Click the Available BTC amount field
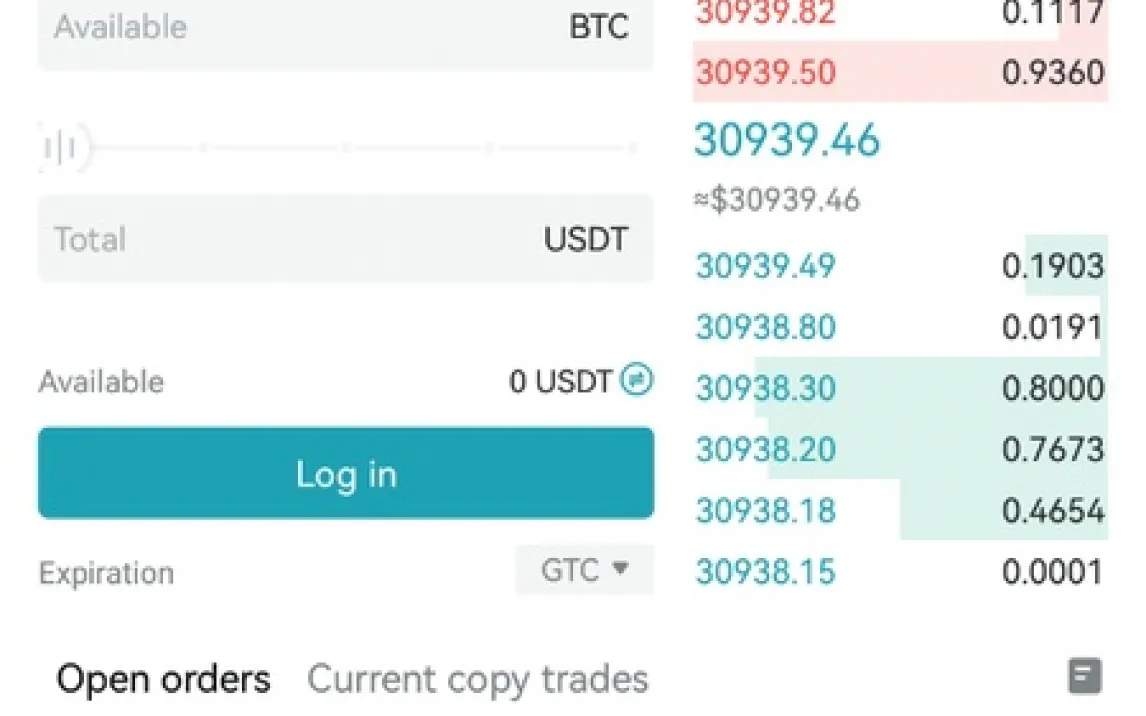The height and width of the screenshot is (716, 1146). pos(345,27)
